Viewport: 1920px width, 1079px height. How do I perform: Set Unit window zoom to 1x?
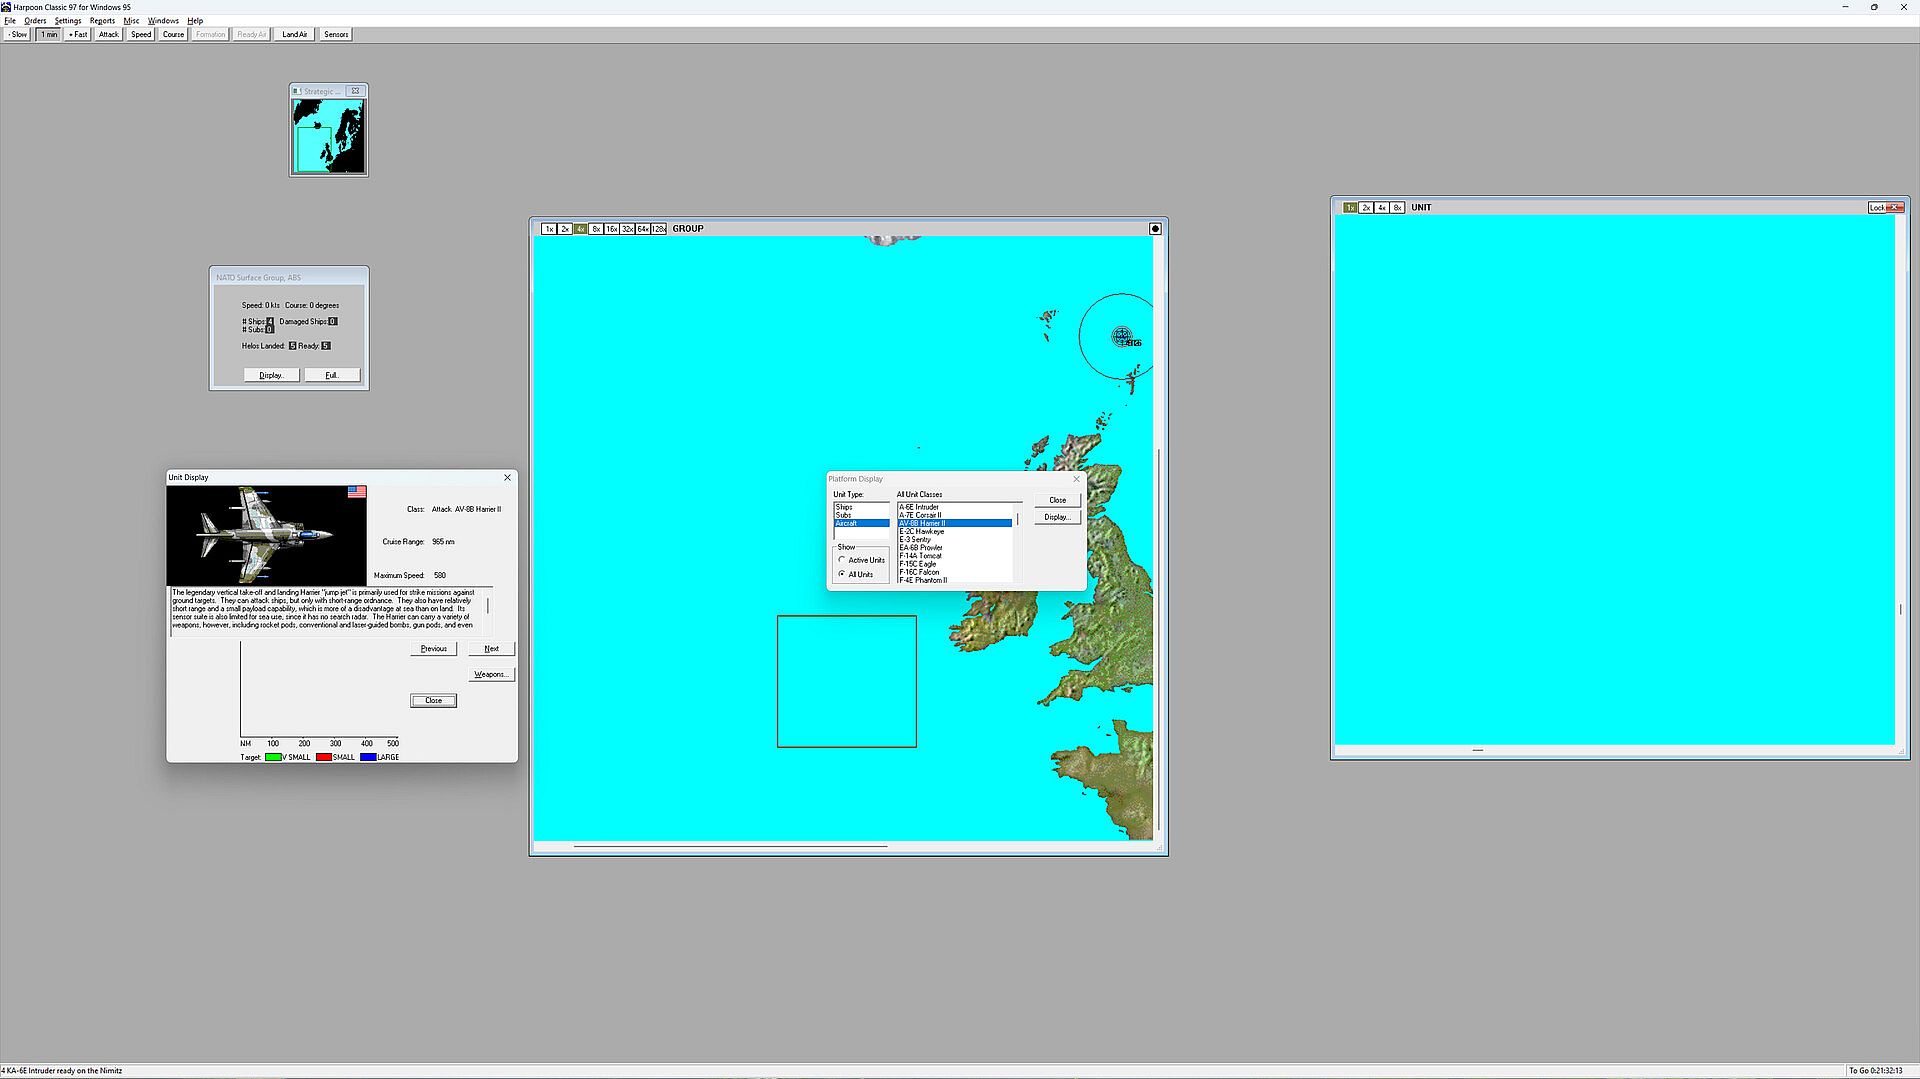coord(1350,208)
